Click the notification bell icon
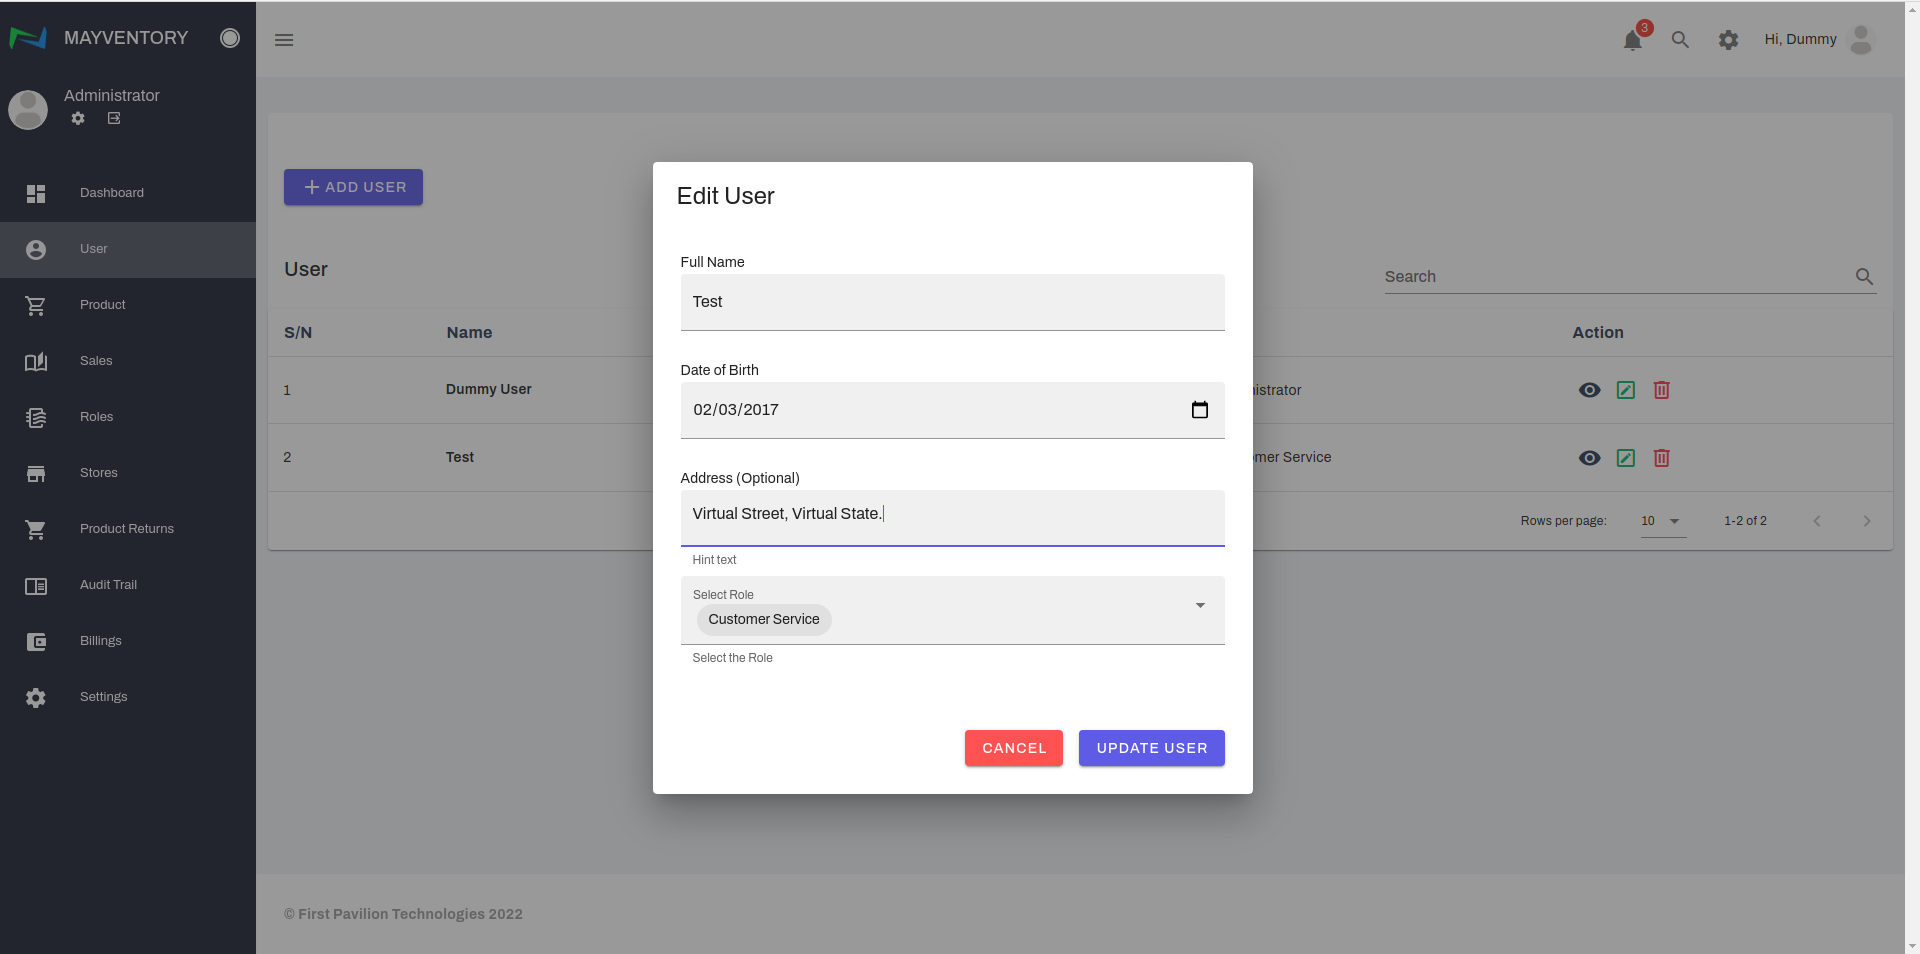The image size is (1920, 954). 1632,40
